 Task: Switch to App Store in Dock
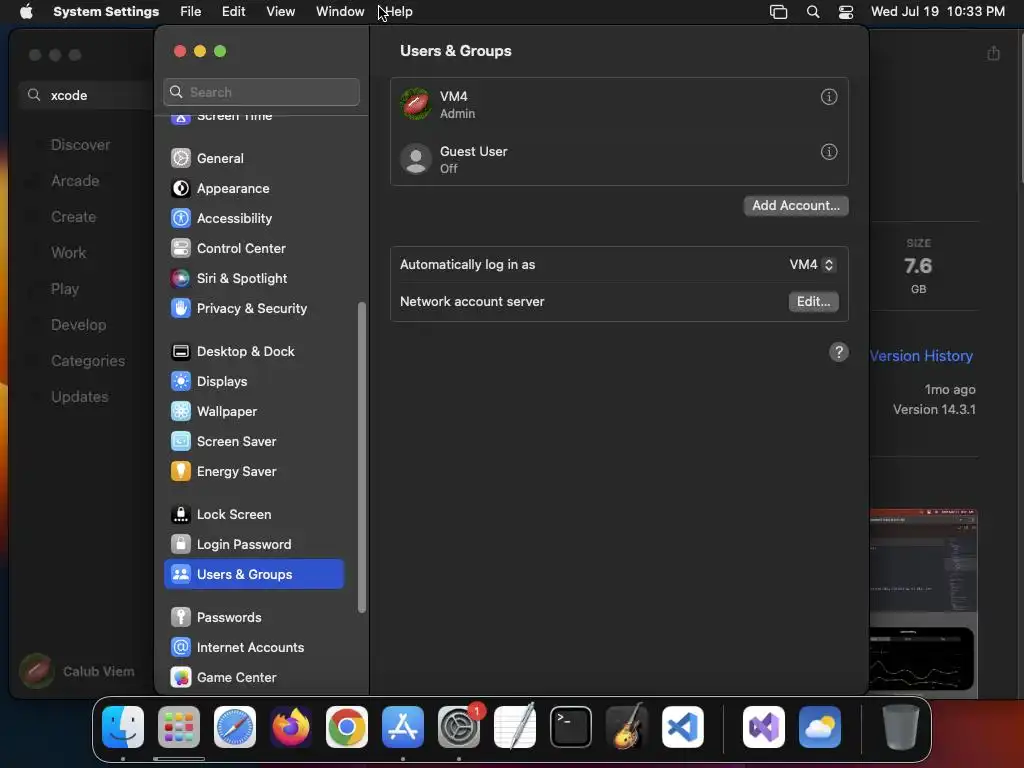(x=403, y=727)
